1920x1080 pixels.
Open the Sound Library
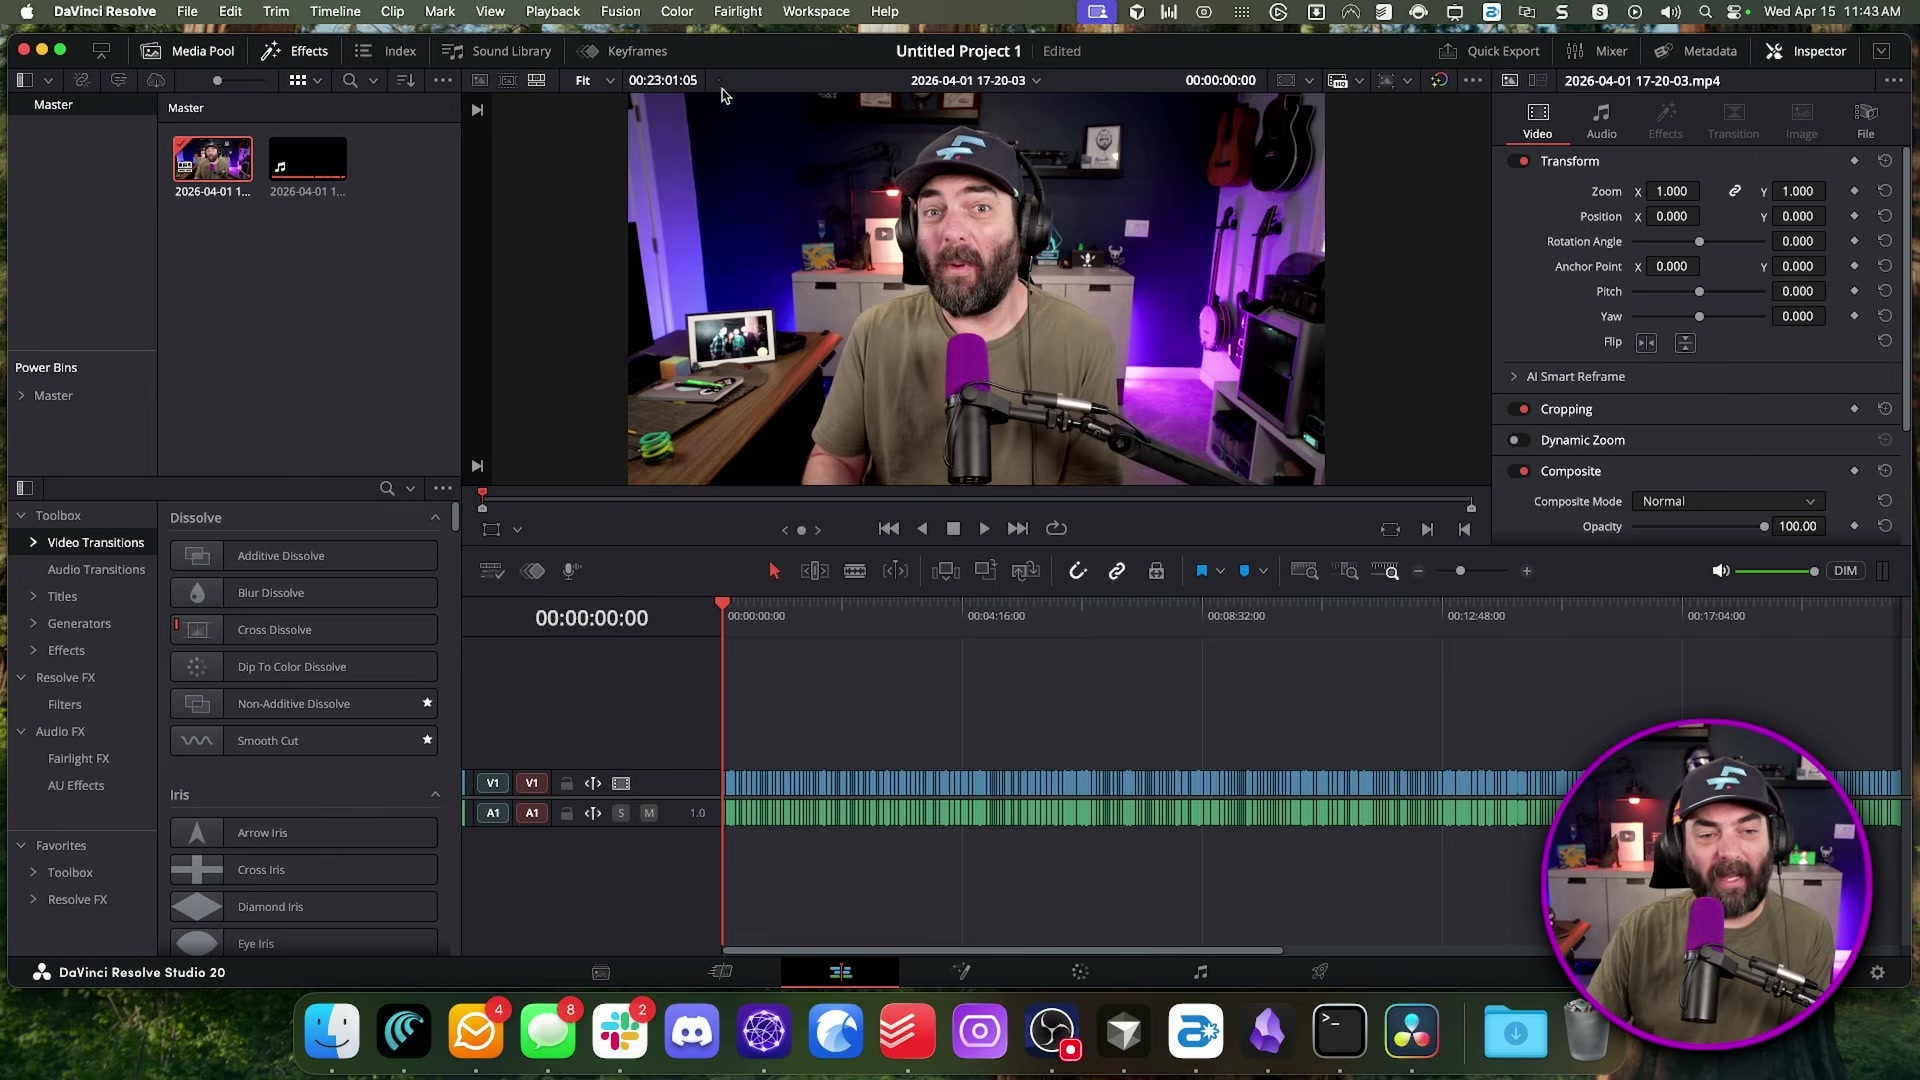coord(497,51)
